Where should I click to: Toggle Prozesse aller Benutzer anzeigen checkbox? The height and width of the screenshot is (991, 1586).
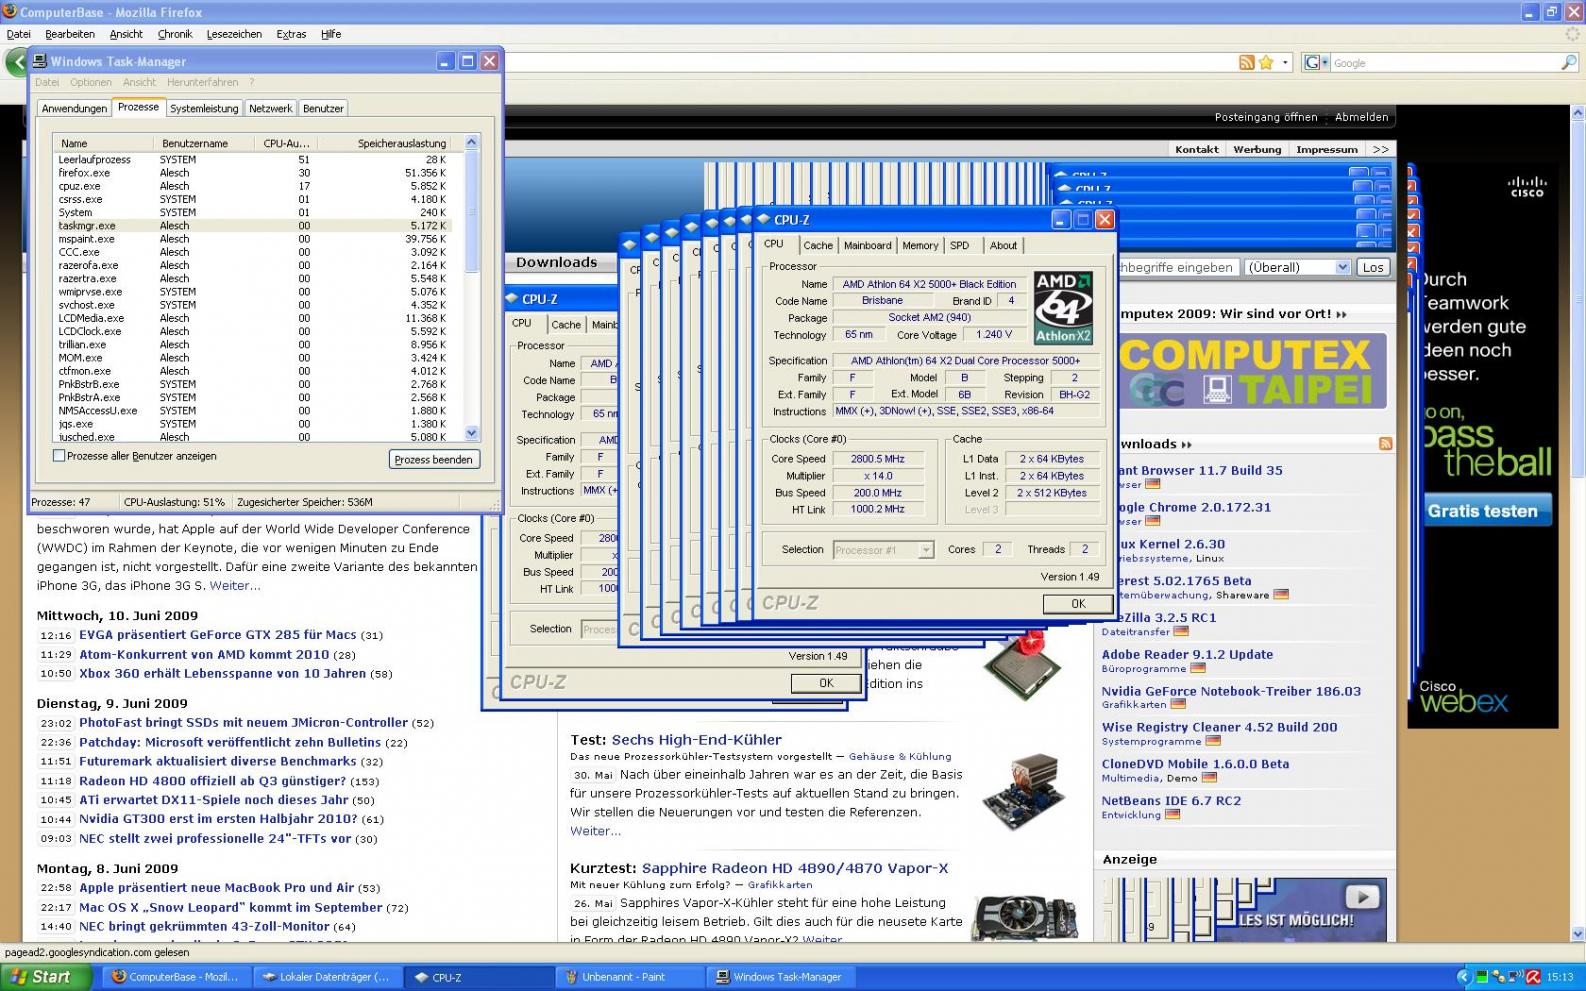click(59, 456)
